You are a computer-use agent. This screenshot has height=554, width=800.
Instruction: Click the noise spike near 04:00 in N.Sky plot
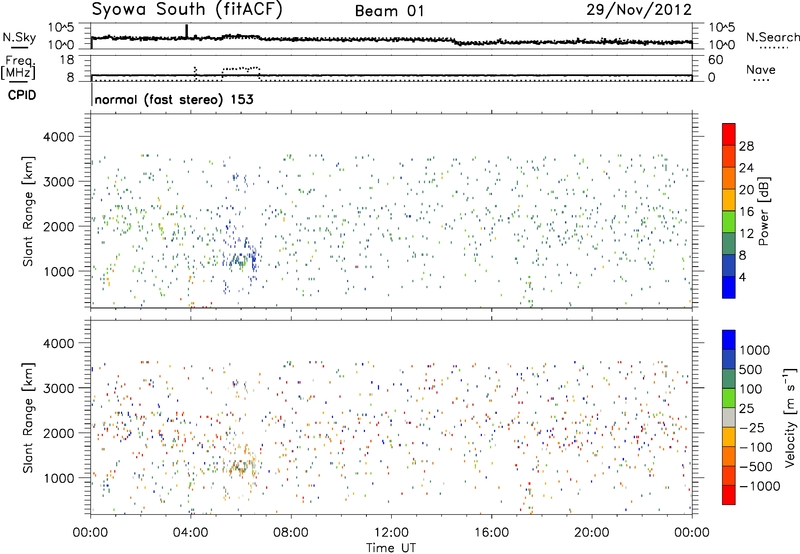coord(186,31)
